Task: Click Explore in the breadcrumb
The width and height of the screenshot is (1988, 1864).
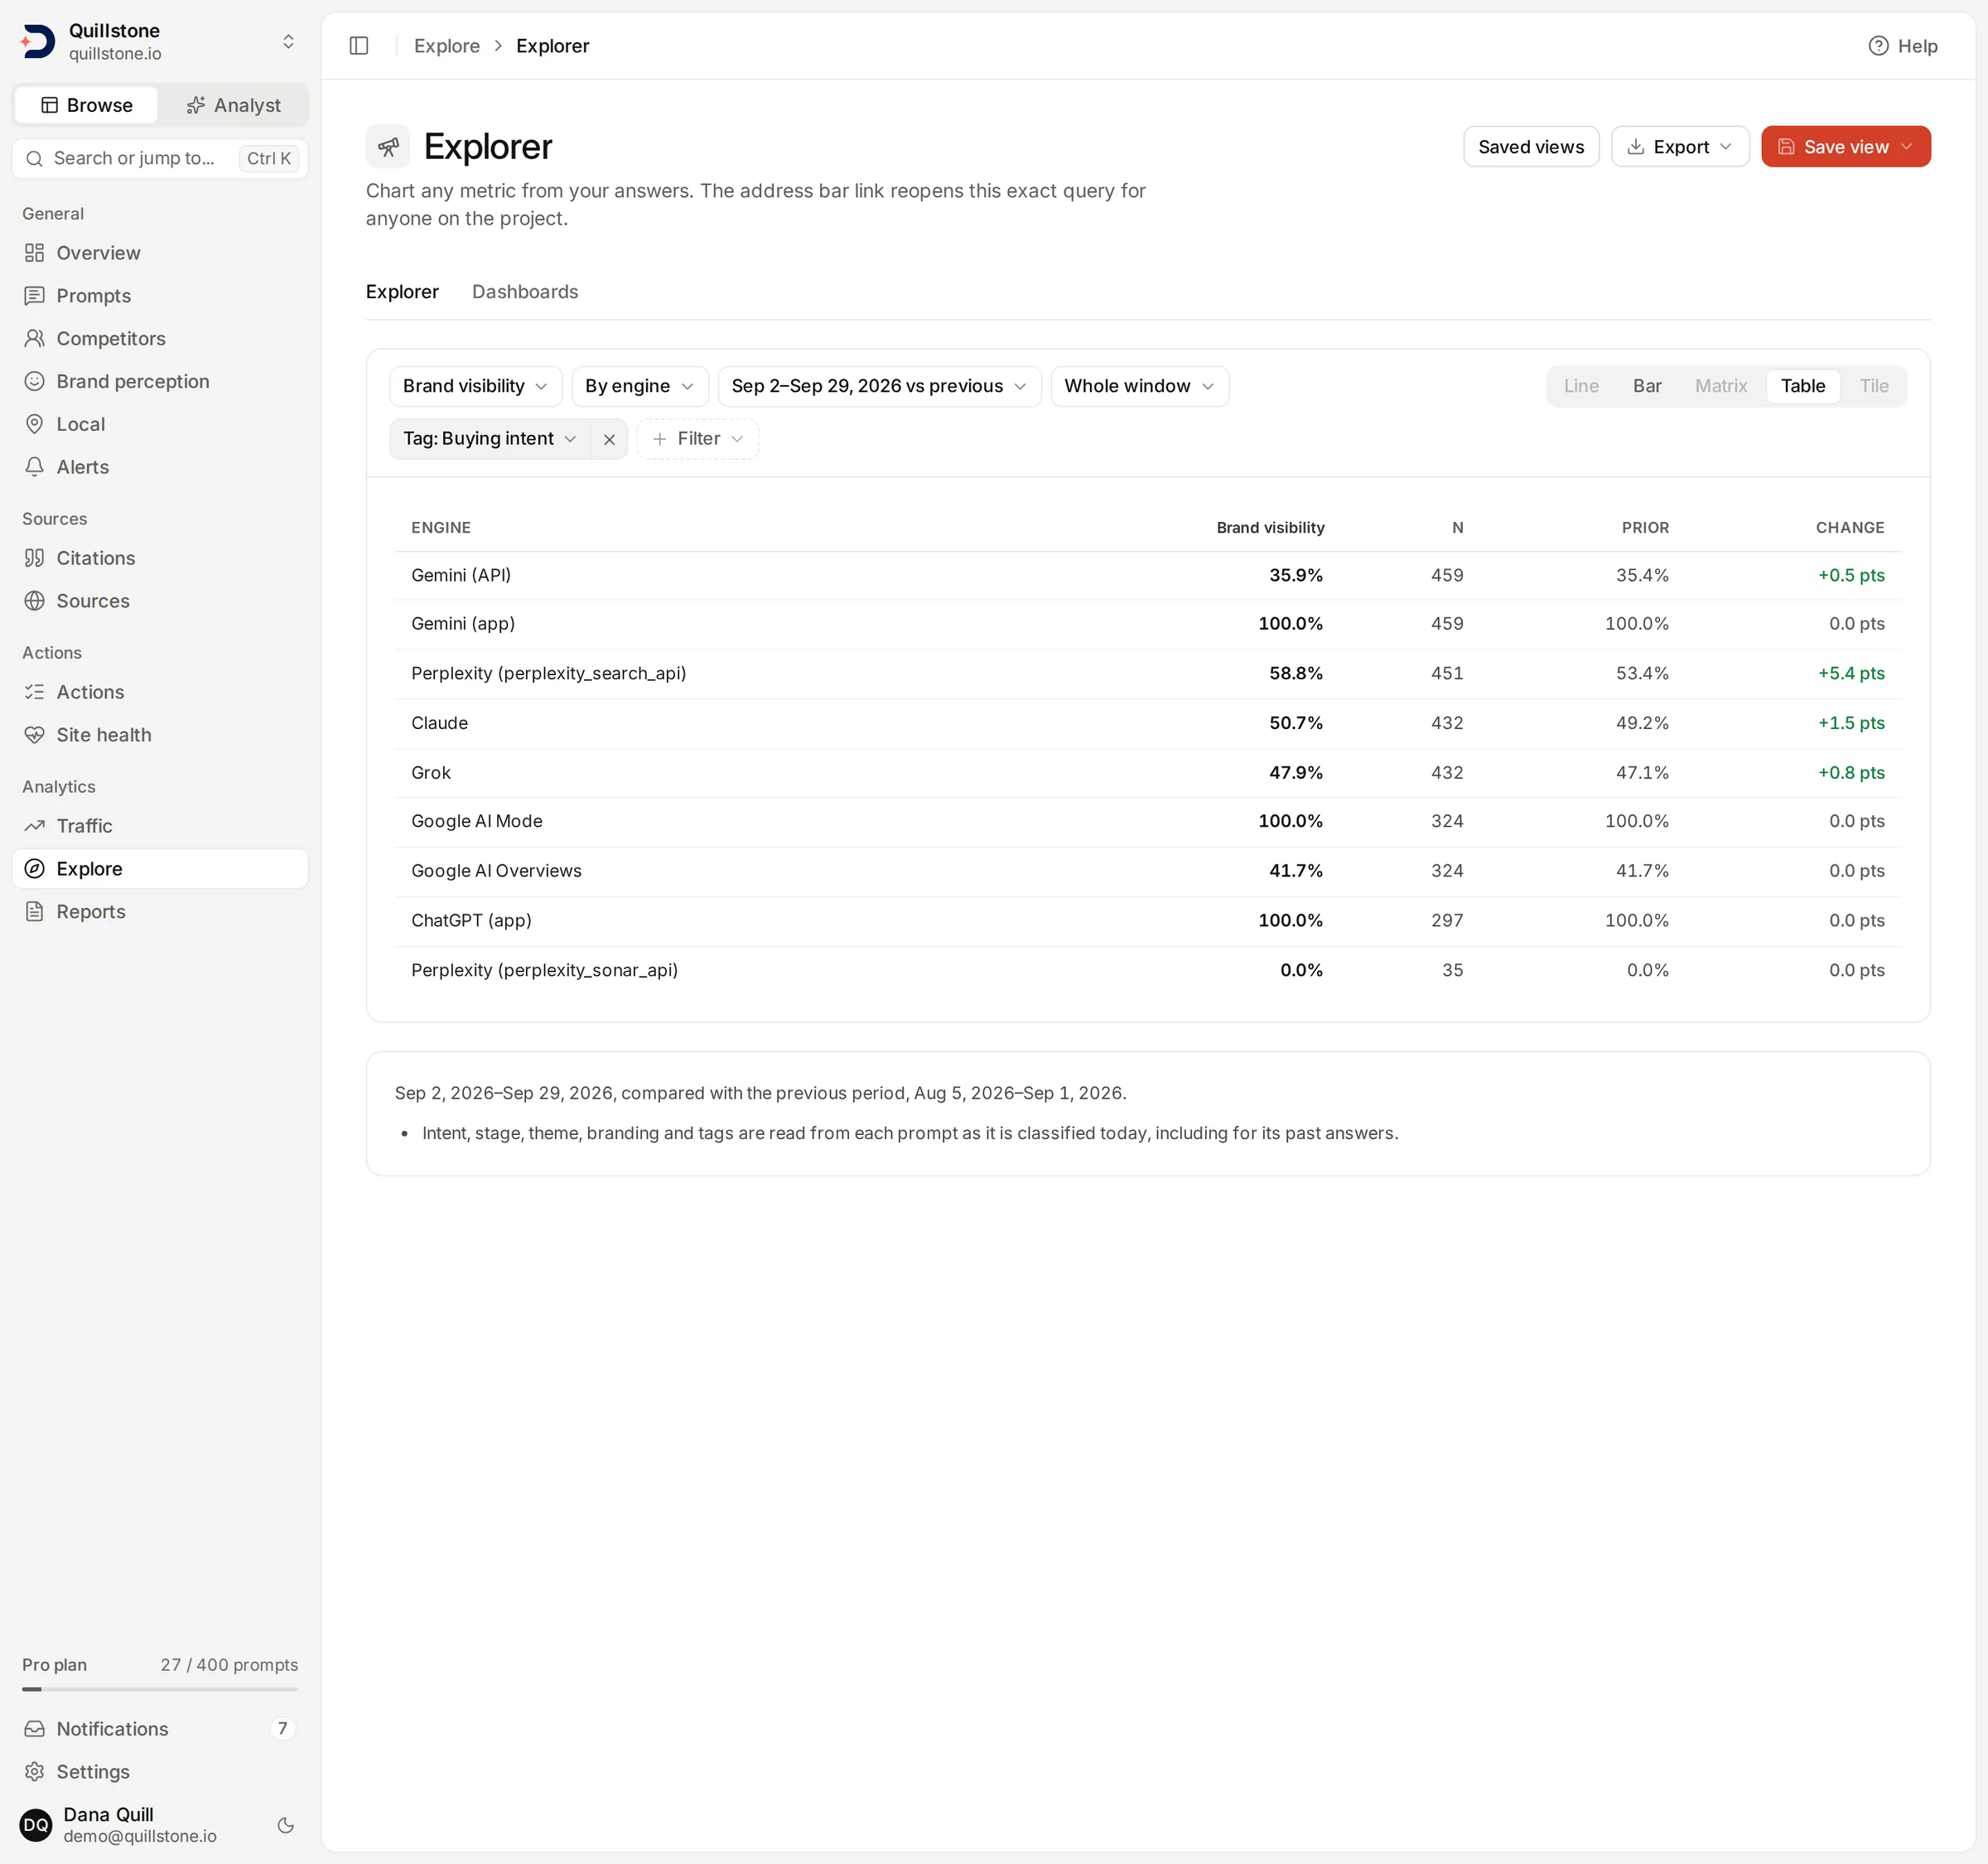Action: point(447,46)
